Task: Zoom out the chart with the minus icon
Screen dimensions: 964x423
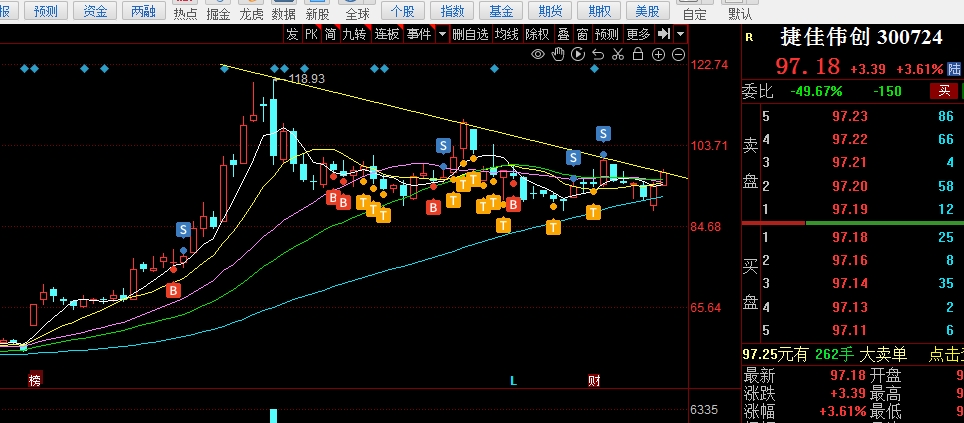Action: (679, 55)
